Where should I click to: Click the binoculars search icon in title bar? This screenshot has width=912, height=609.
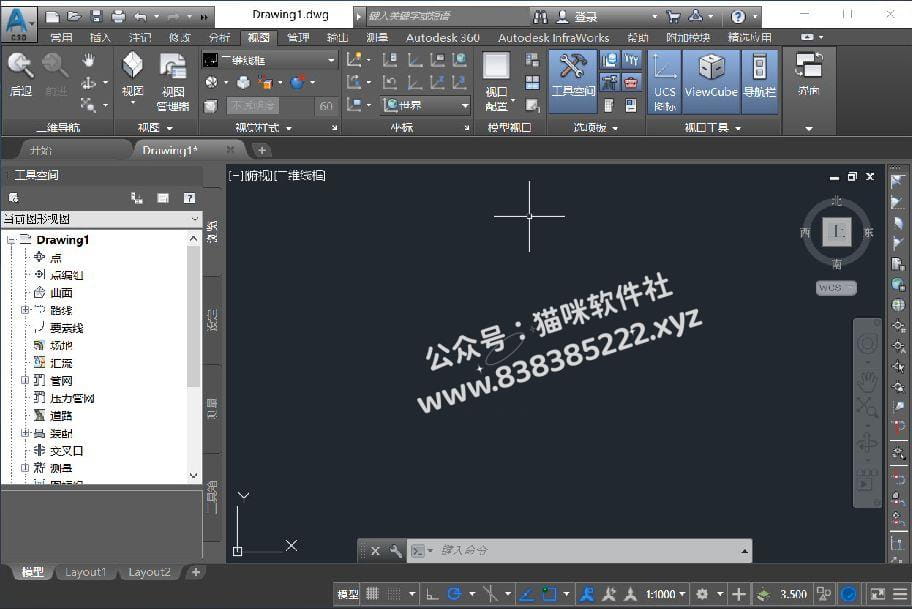coord(540,16)
